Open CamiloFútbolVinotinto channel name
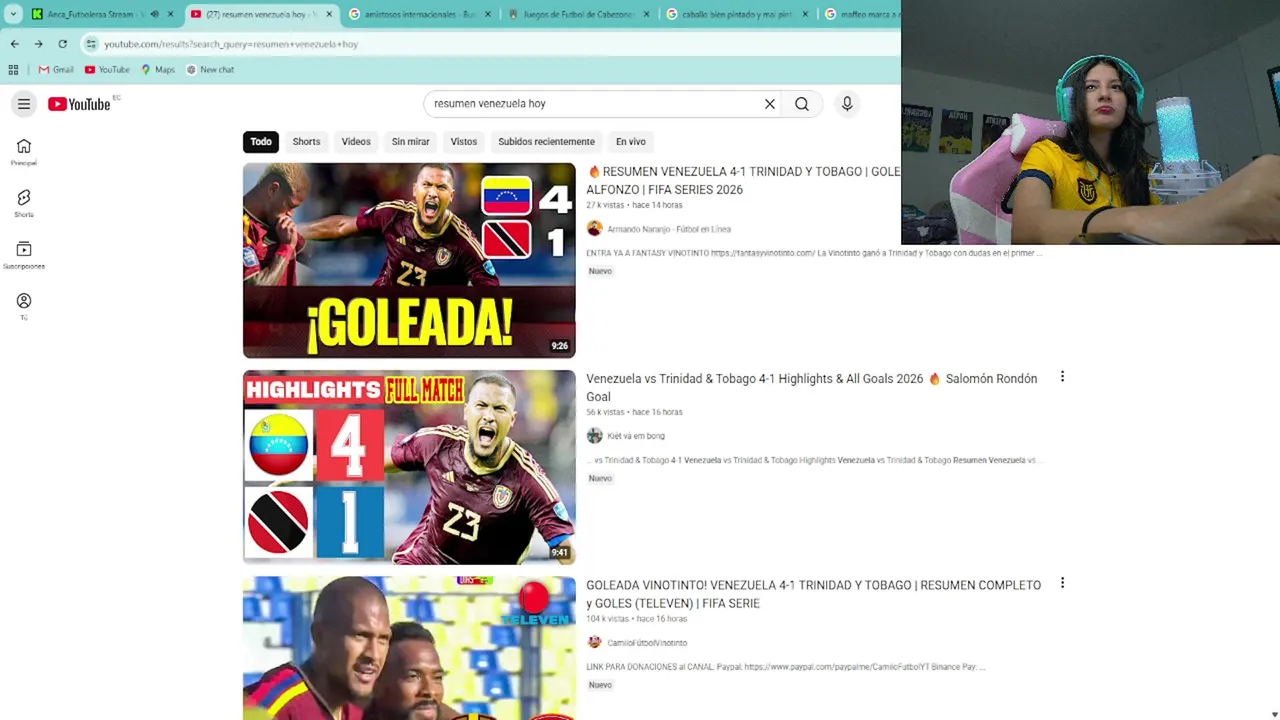This screenshot has height=720, width=1280. (x=647, y=643)
